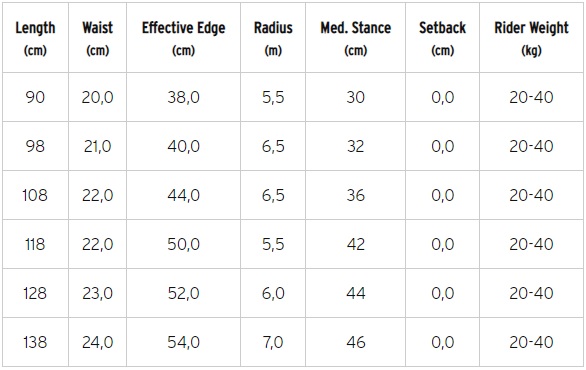Click the 54,0 effective edge cell

[183, 342]
